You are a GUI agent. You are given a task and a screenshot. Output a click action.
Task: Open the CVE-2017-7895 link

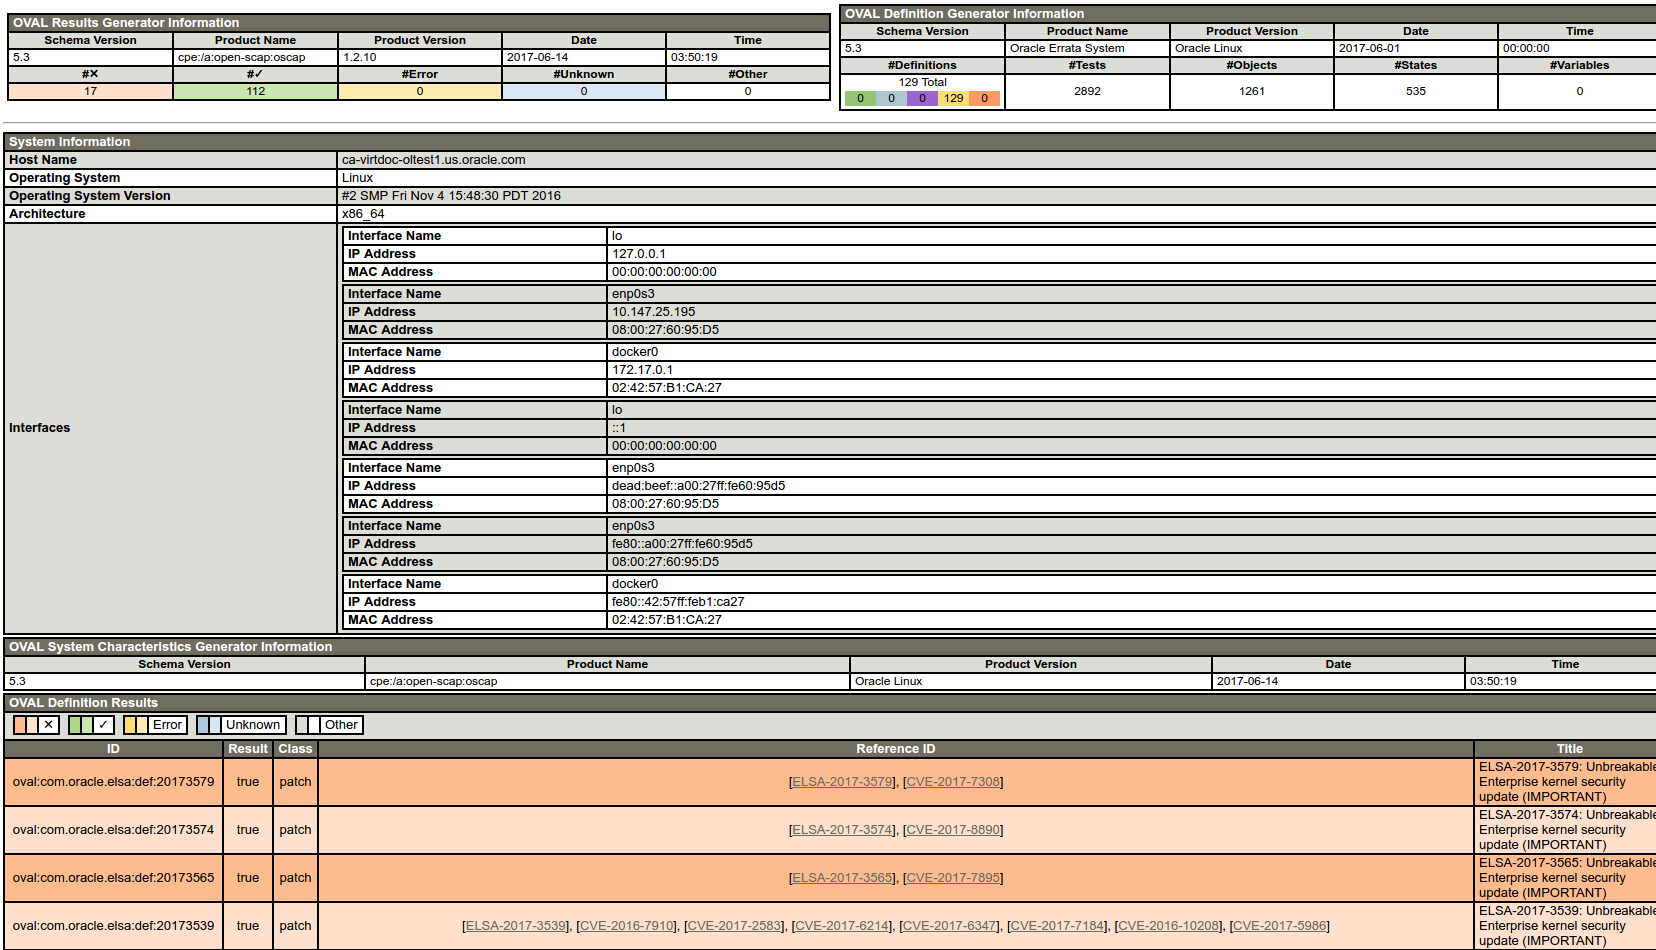pos(953,878)
